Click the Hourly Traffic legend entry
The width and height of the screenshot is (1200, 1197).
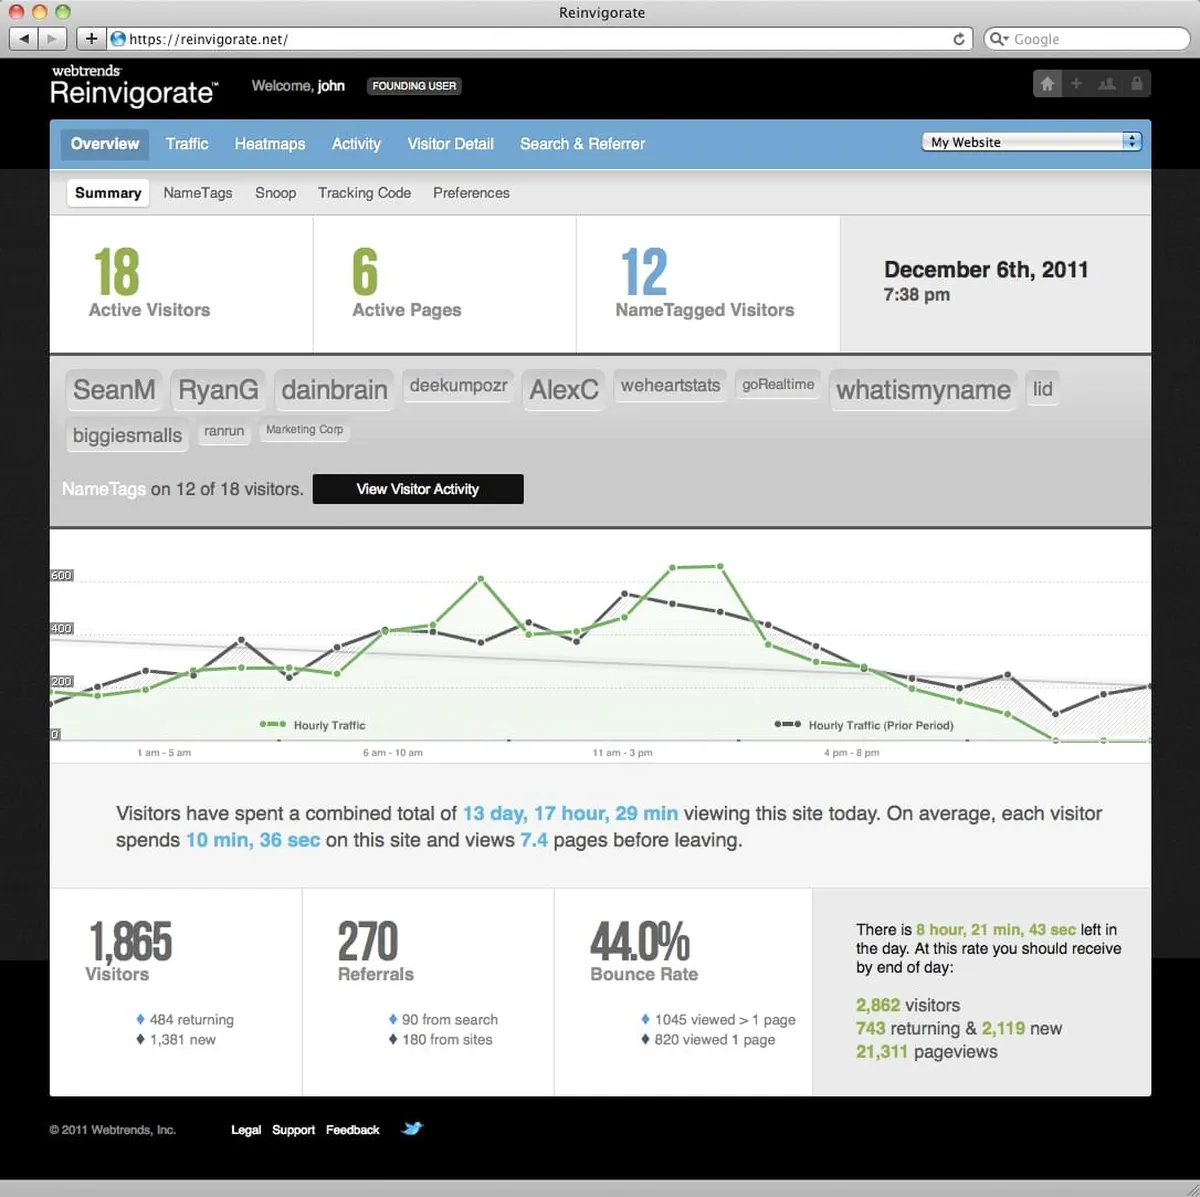pyautogui.click(x=312, y=725)
